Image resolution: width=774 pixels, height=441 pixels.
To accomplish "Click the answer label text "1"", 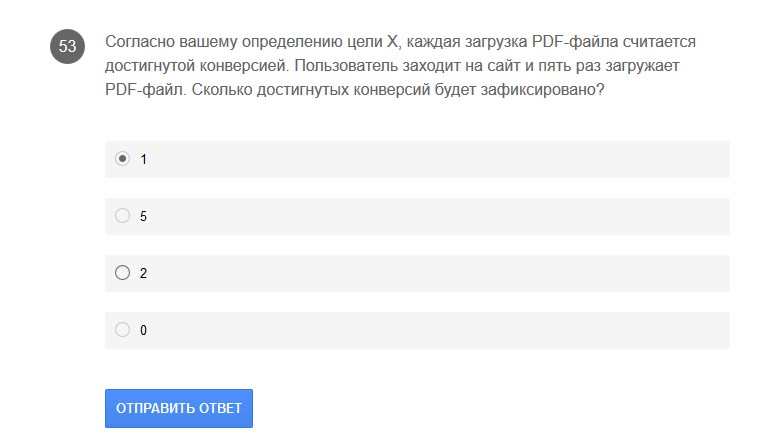I will coord(143,159).
